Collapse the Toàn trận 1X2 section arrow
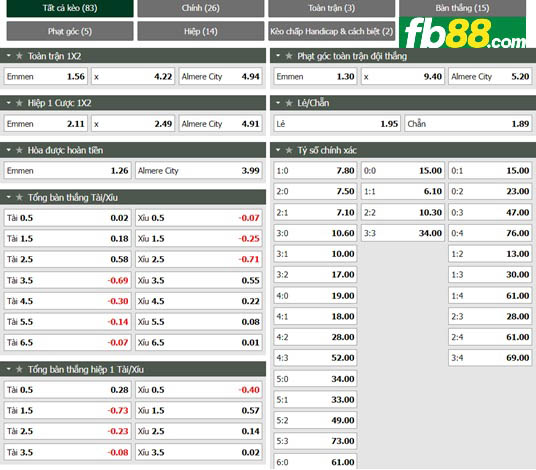 tap(9, 55)
